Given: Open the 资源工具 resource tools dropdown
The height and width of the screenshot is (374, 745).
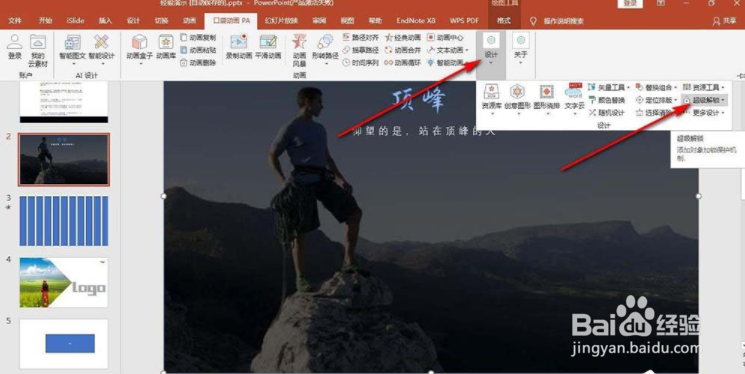Looking at the screenshot, I should [704, 87].
